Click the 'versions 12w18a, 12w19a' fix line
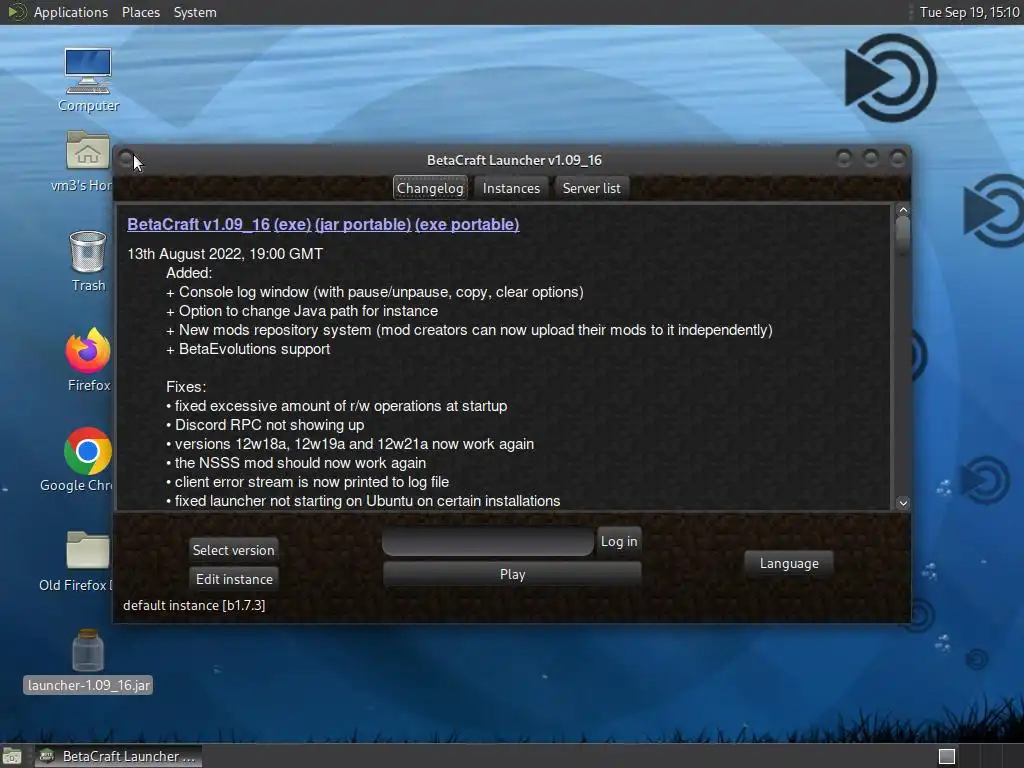The height and width of the screenshot is (768, 1024). (350, 443)
